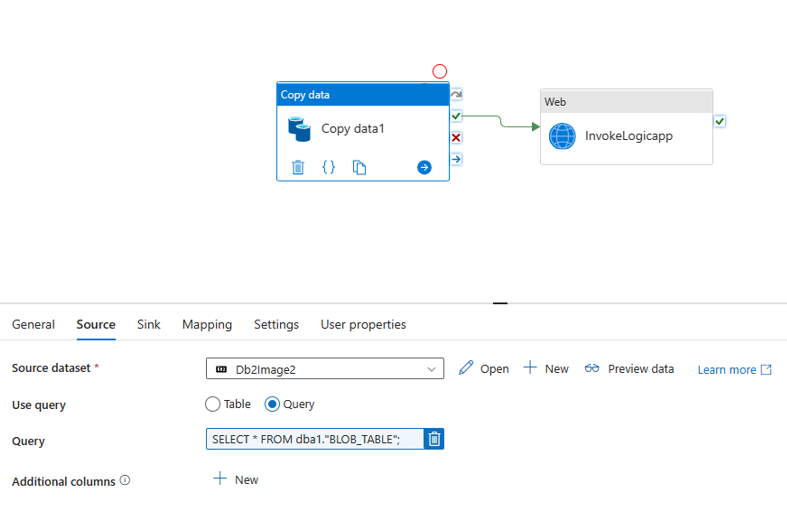Image resolution: width=787 pixels, height=520 pixels.
Task: Select the green success connector on Copy data
Action: (x=456, y=116)
